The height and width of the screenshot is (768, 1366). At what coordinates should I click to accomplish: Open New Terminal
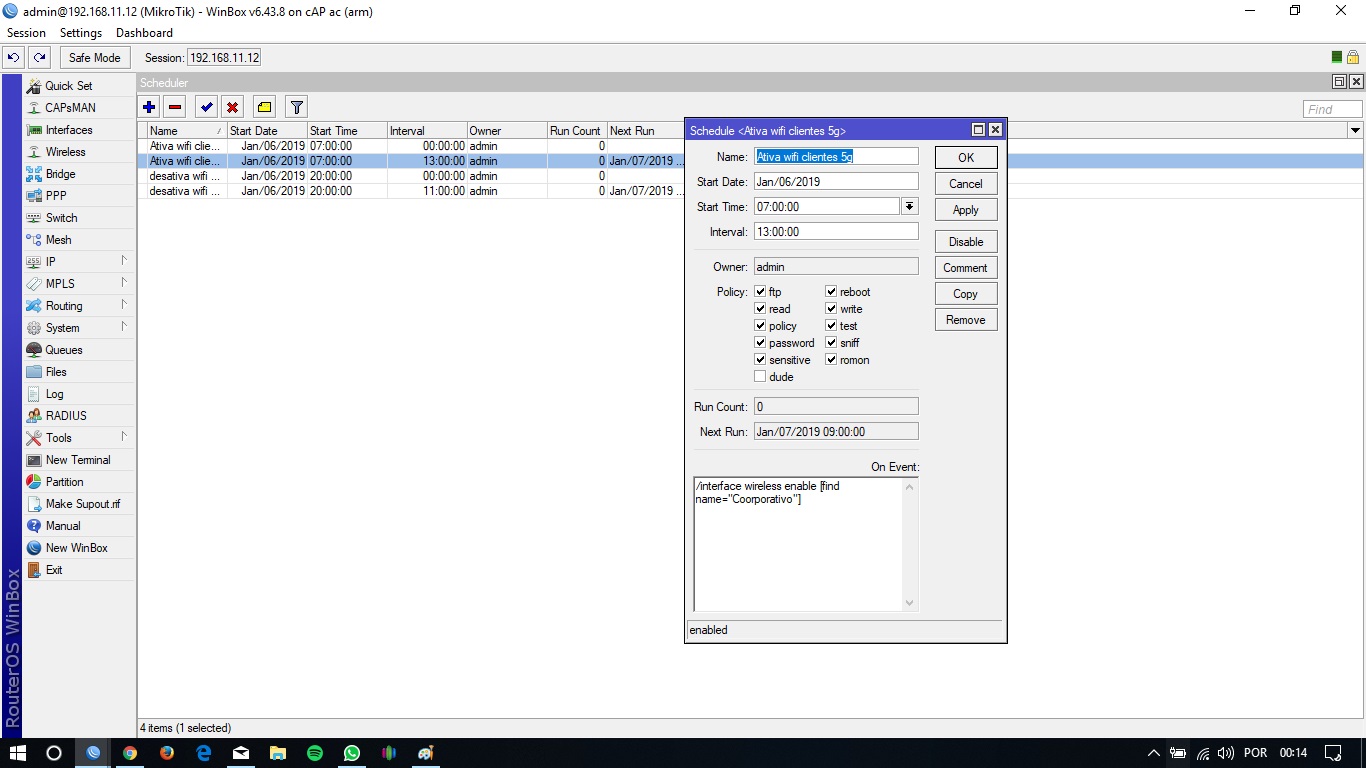coord(79,460)
